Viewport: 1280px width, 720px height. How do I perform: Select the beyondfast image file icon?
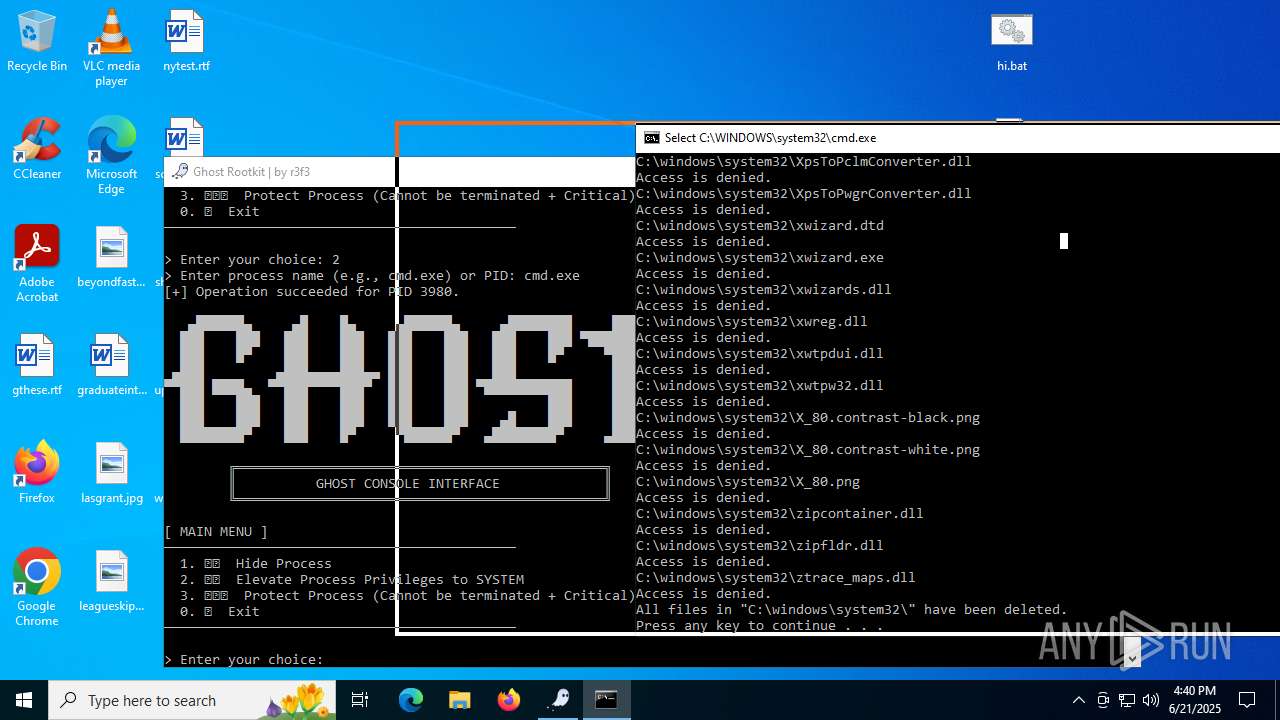tap(111, 257)
